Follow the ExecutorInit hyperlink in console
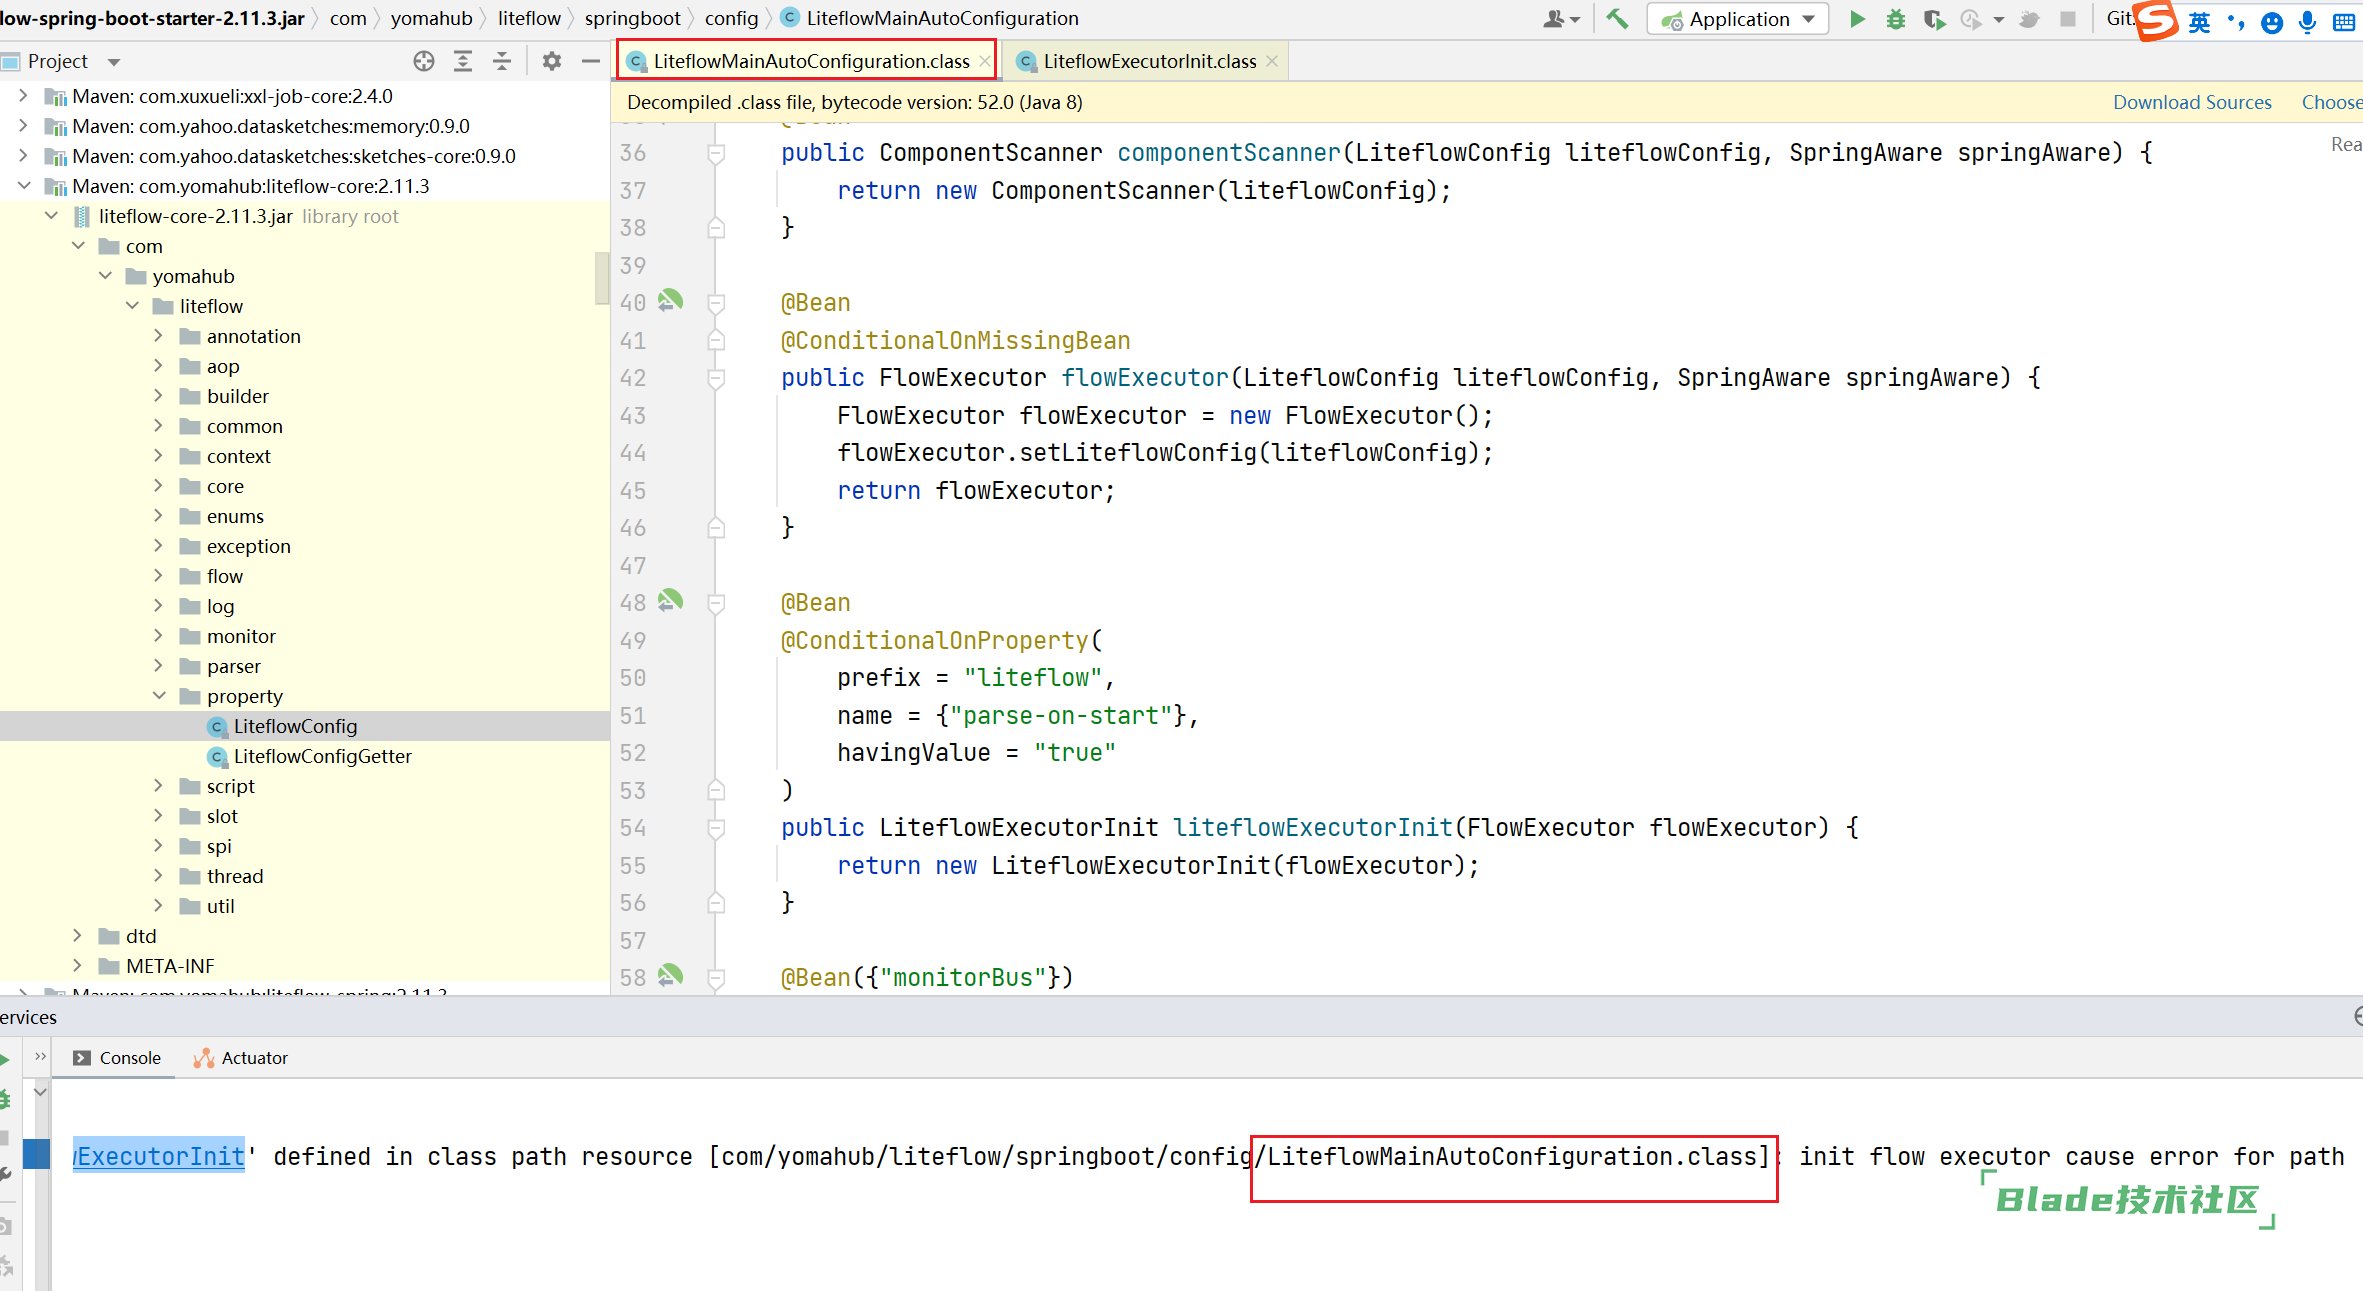Image resolution: width=2363 pixels, height=1291 pixels. click(x=159, y=1156)
